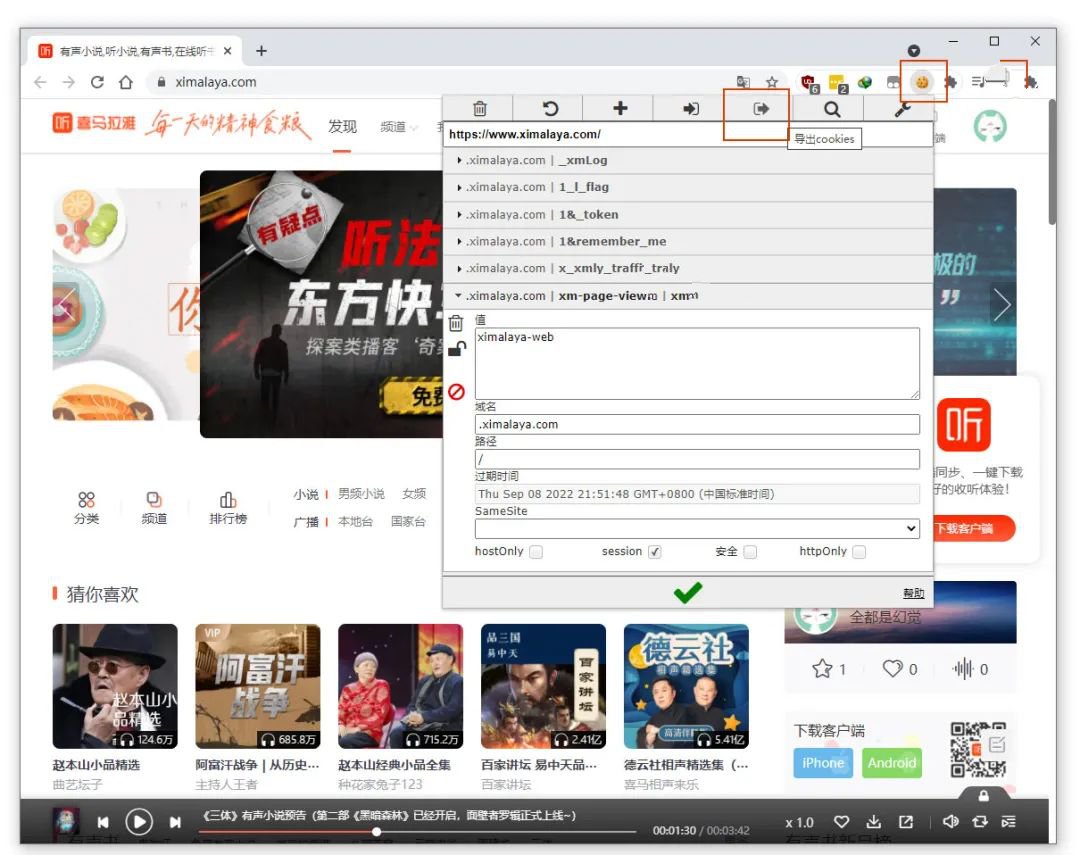Open the 频道 channel shortcut icon
Screen dimensions: 1080x855
click(154, 508)
